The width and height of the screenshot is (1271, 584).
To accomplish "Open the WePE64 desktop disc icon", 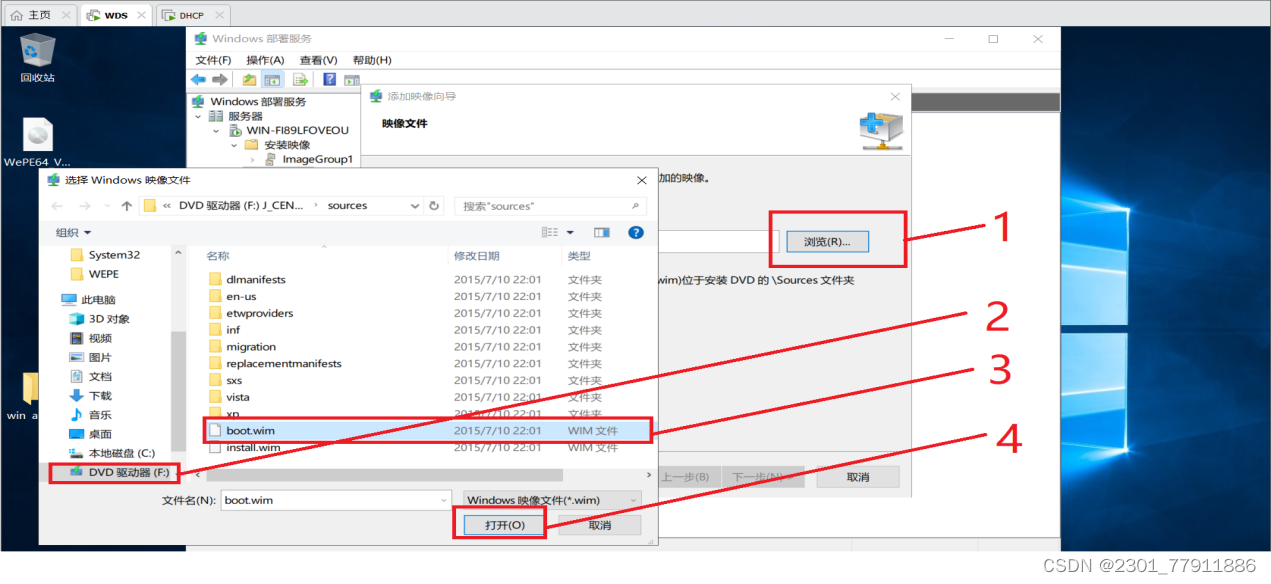I will click(37, 143).
